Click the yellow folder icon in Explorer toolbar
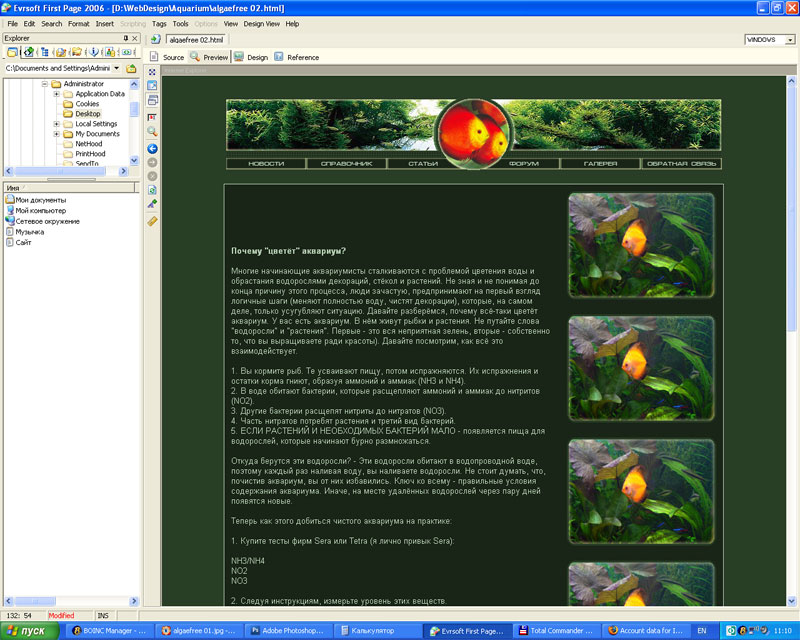800x640 pixels. [x=12, y=52]
